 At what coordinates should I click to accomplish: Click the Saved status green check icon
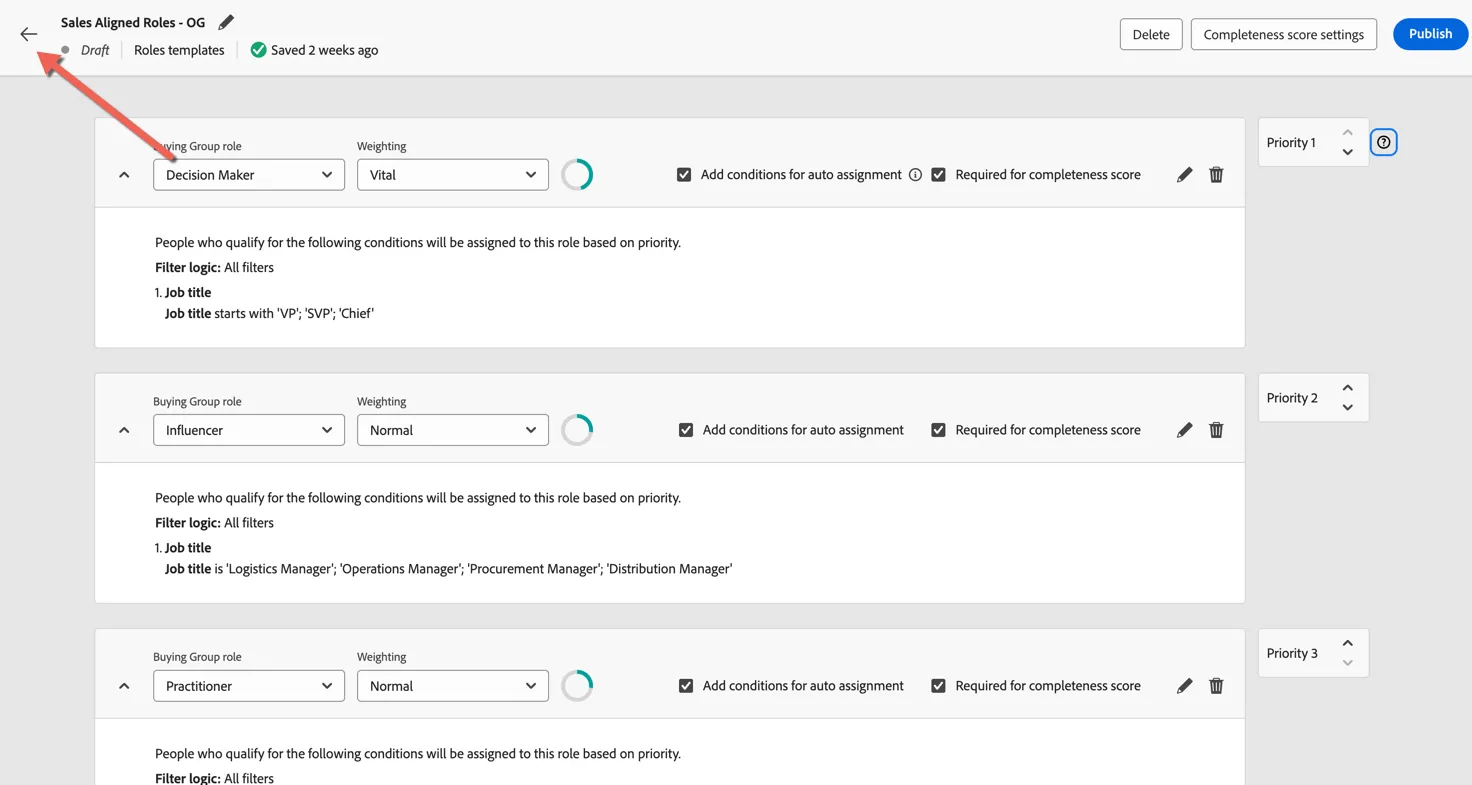(x=258, y=50)
